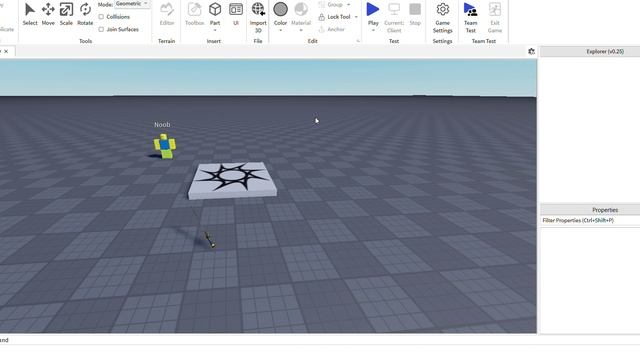The height and width of the screenshot is (360, 640).
Task: Open the UI insert tool
Action: [x=236, y=14]
